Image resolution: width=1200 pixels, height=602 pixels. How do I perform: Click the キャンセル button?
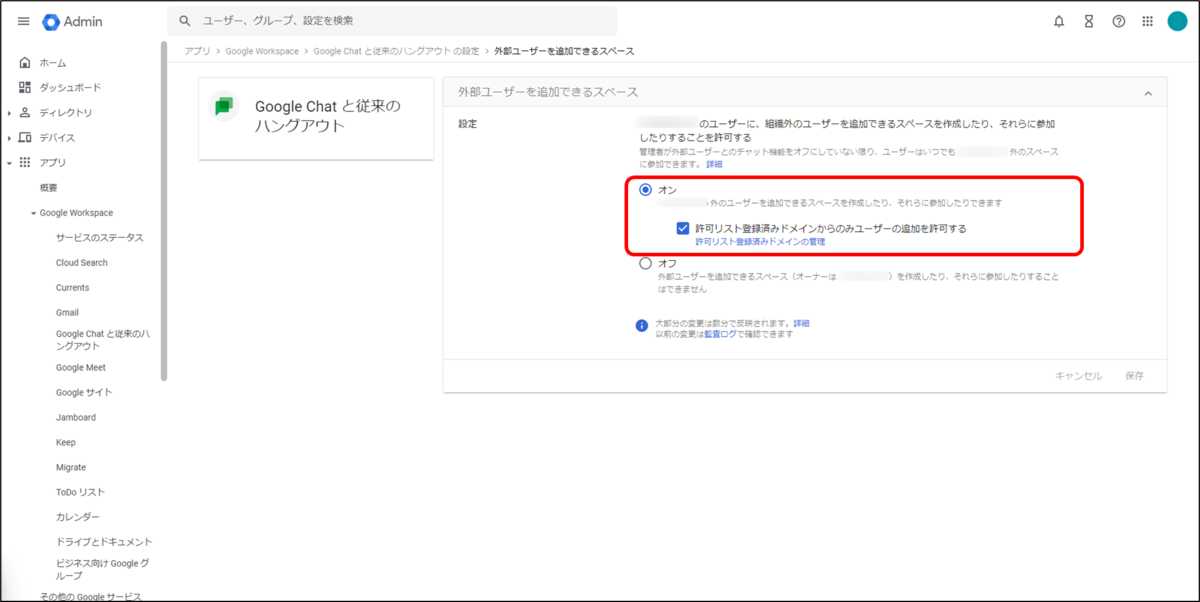1079,376
